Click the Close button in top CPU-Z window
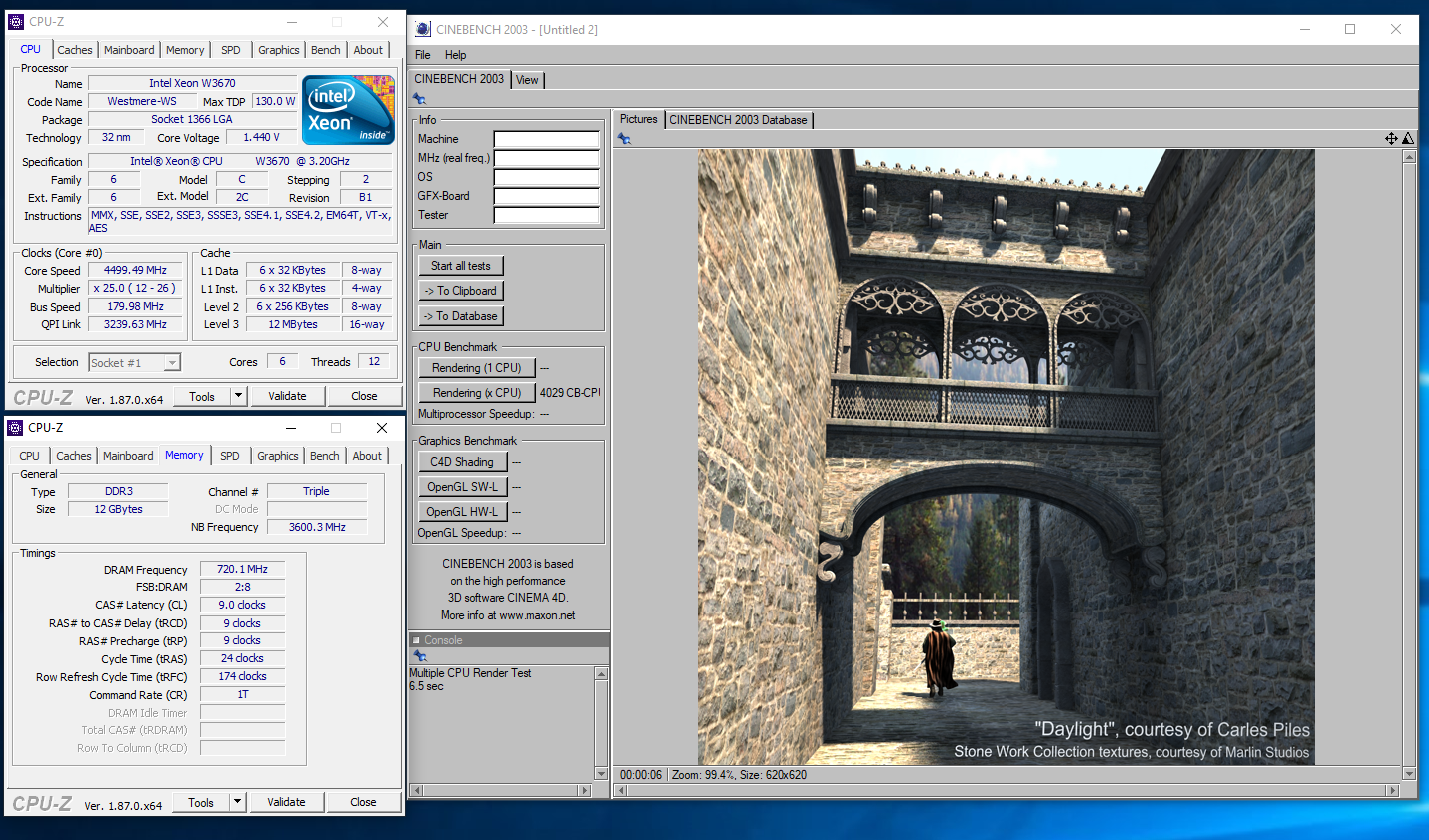Image resolution: width=1429 pixels, height=840 pixels. pyautogui.click(x=364, y=396)
